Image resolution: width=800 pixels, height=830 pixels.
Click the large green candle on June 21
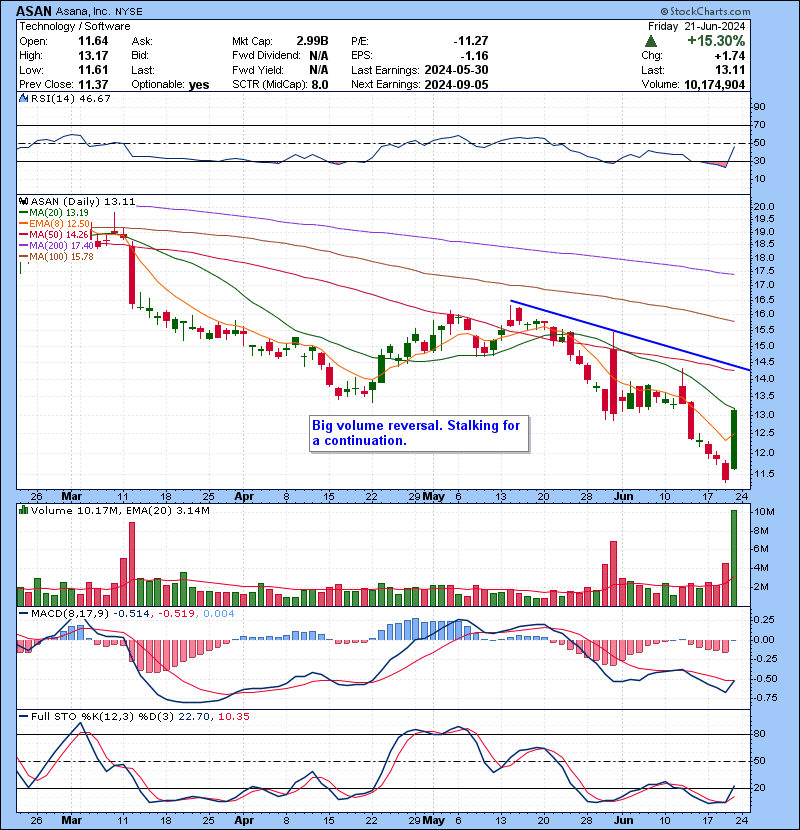pos(734,439)
